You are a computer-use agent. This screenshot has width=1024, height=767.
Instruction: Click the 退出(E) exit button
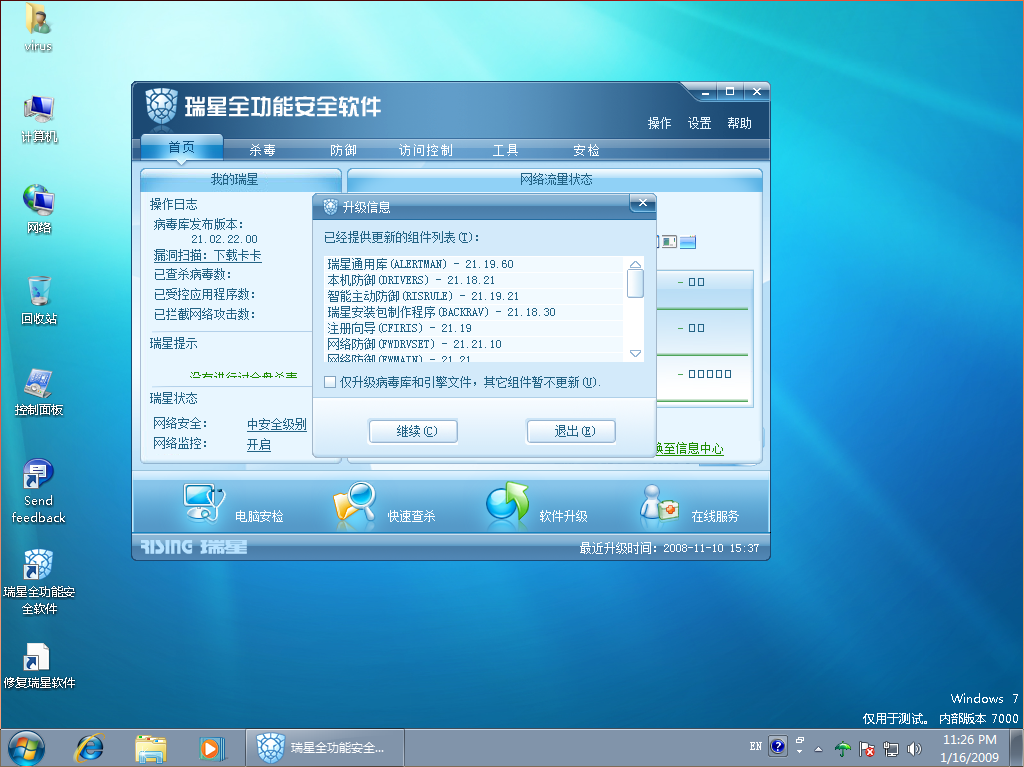coord(571,431)
